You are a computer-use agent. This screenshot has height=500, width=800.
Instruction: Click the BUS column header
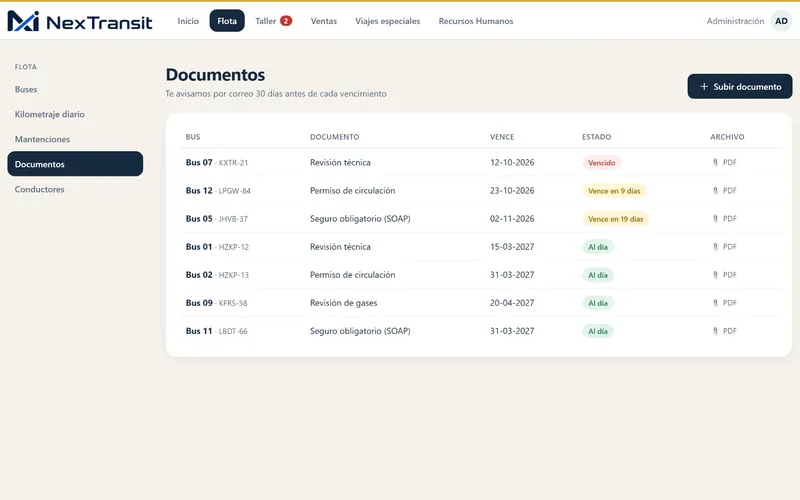pyautogui.click(x=193, y=137)
